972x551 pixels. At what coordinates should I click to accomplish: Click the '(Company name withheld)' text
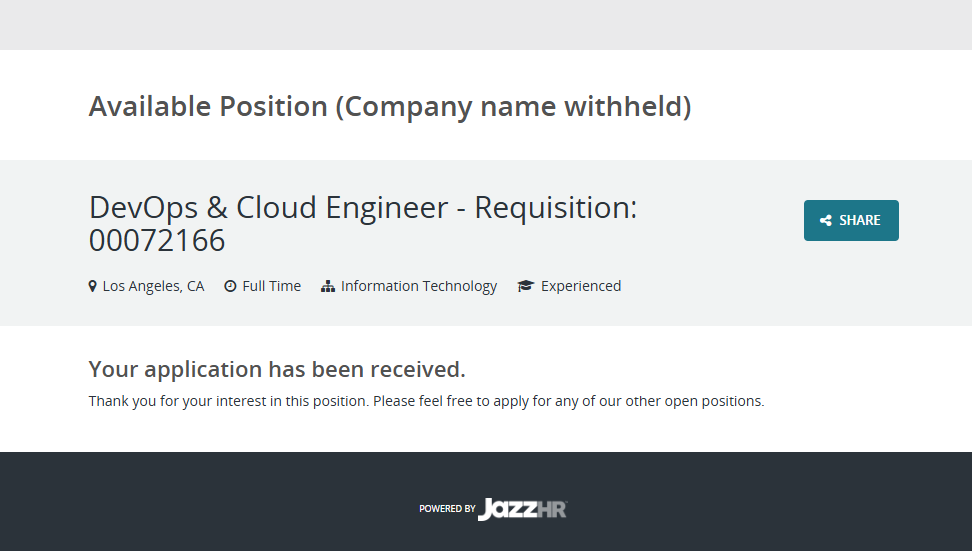click(512, 106)
